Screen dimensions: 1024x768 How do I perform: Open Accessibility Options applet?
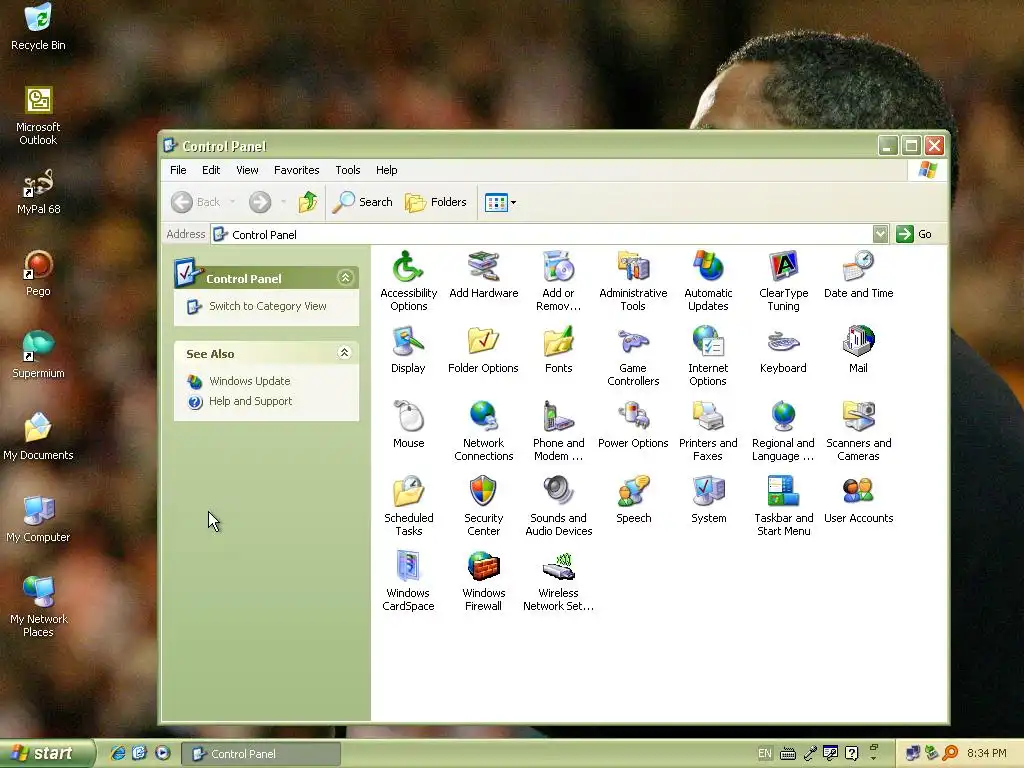pyautogui.click(x=408, y=281)
